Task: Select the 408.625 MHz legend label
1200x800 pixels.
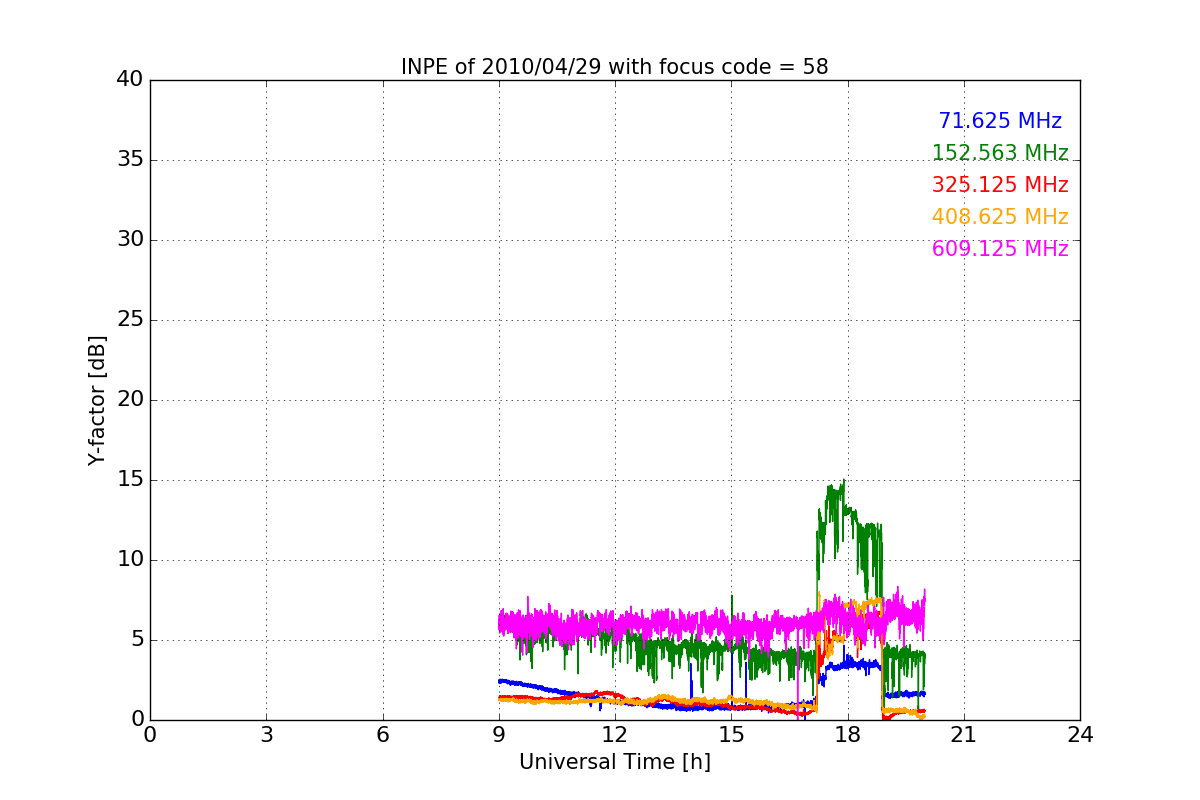Action: [x=1000, y=217]
